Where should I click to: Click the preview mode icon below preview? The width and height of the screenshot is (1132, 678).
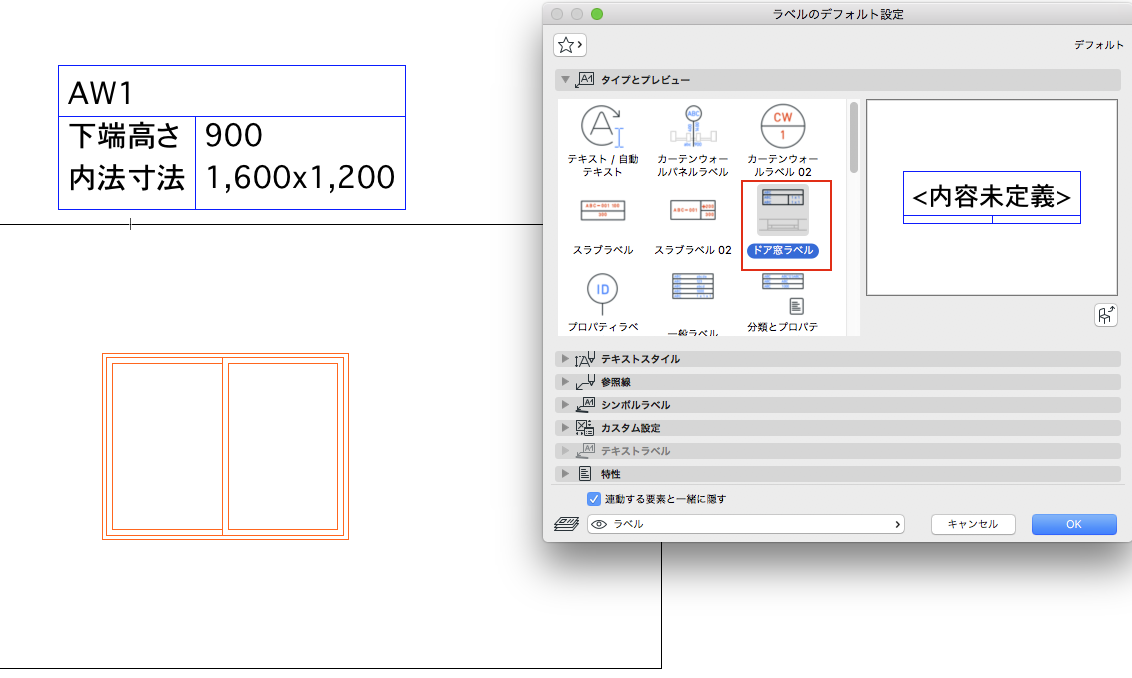point(1105,316)
